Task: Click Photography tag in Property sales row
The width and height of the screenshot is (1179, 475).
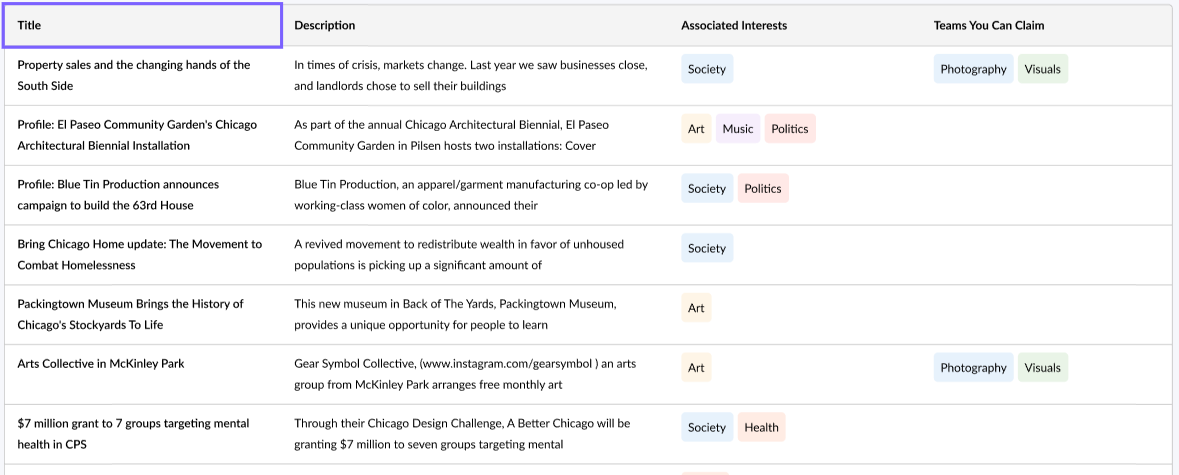Action: tap(973, 69)
